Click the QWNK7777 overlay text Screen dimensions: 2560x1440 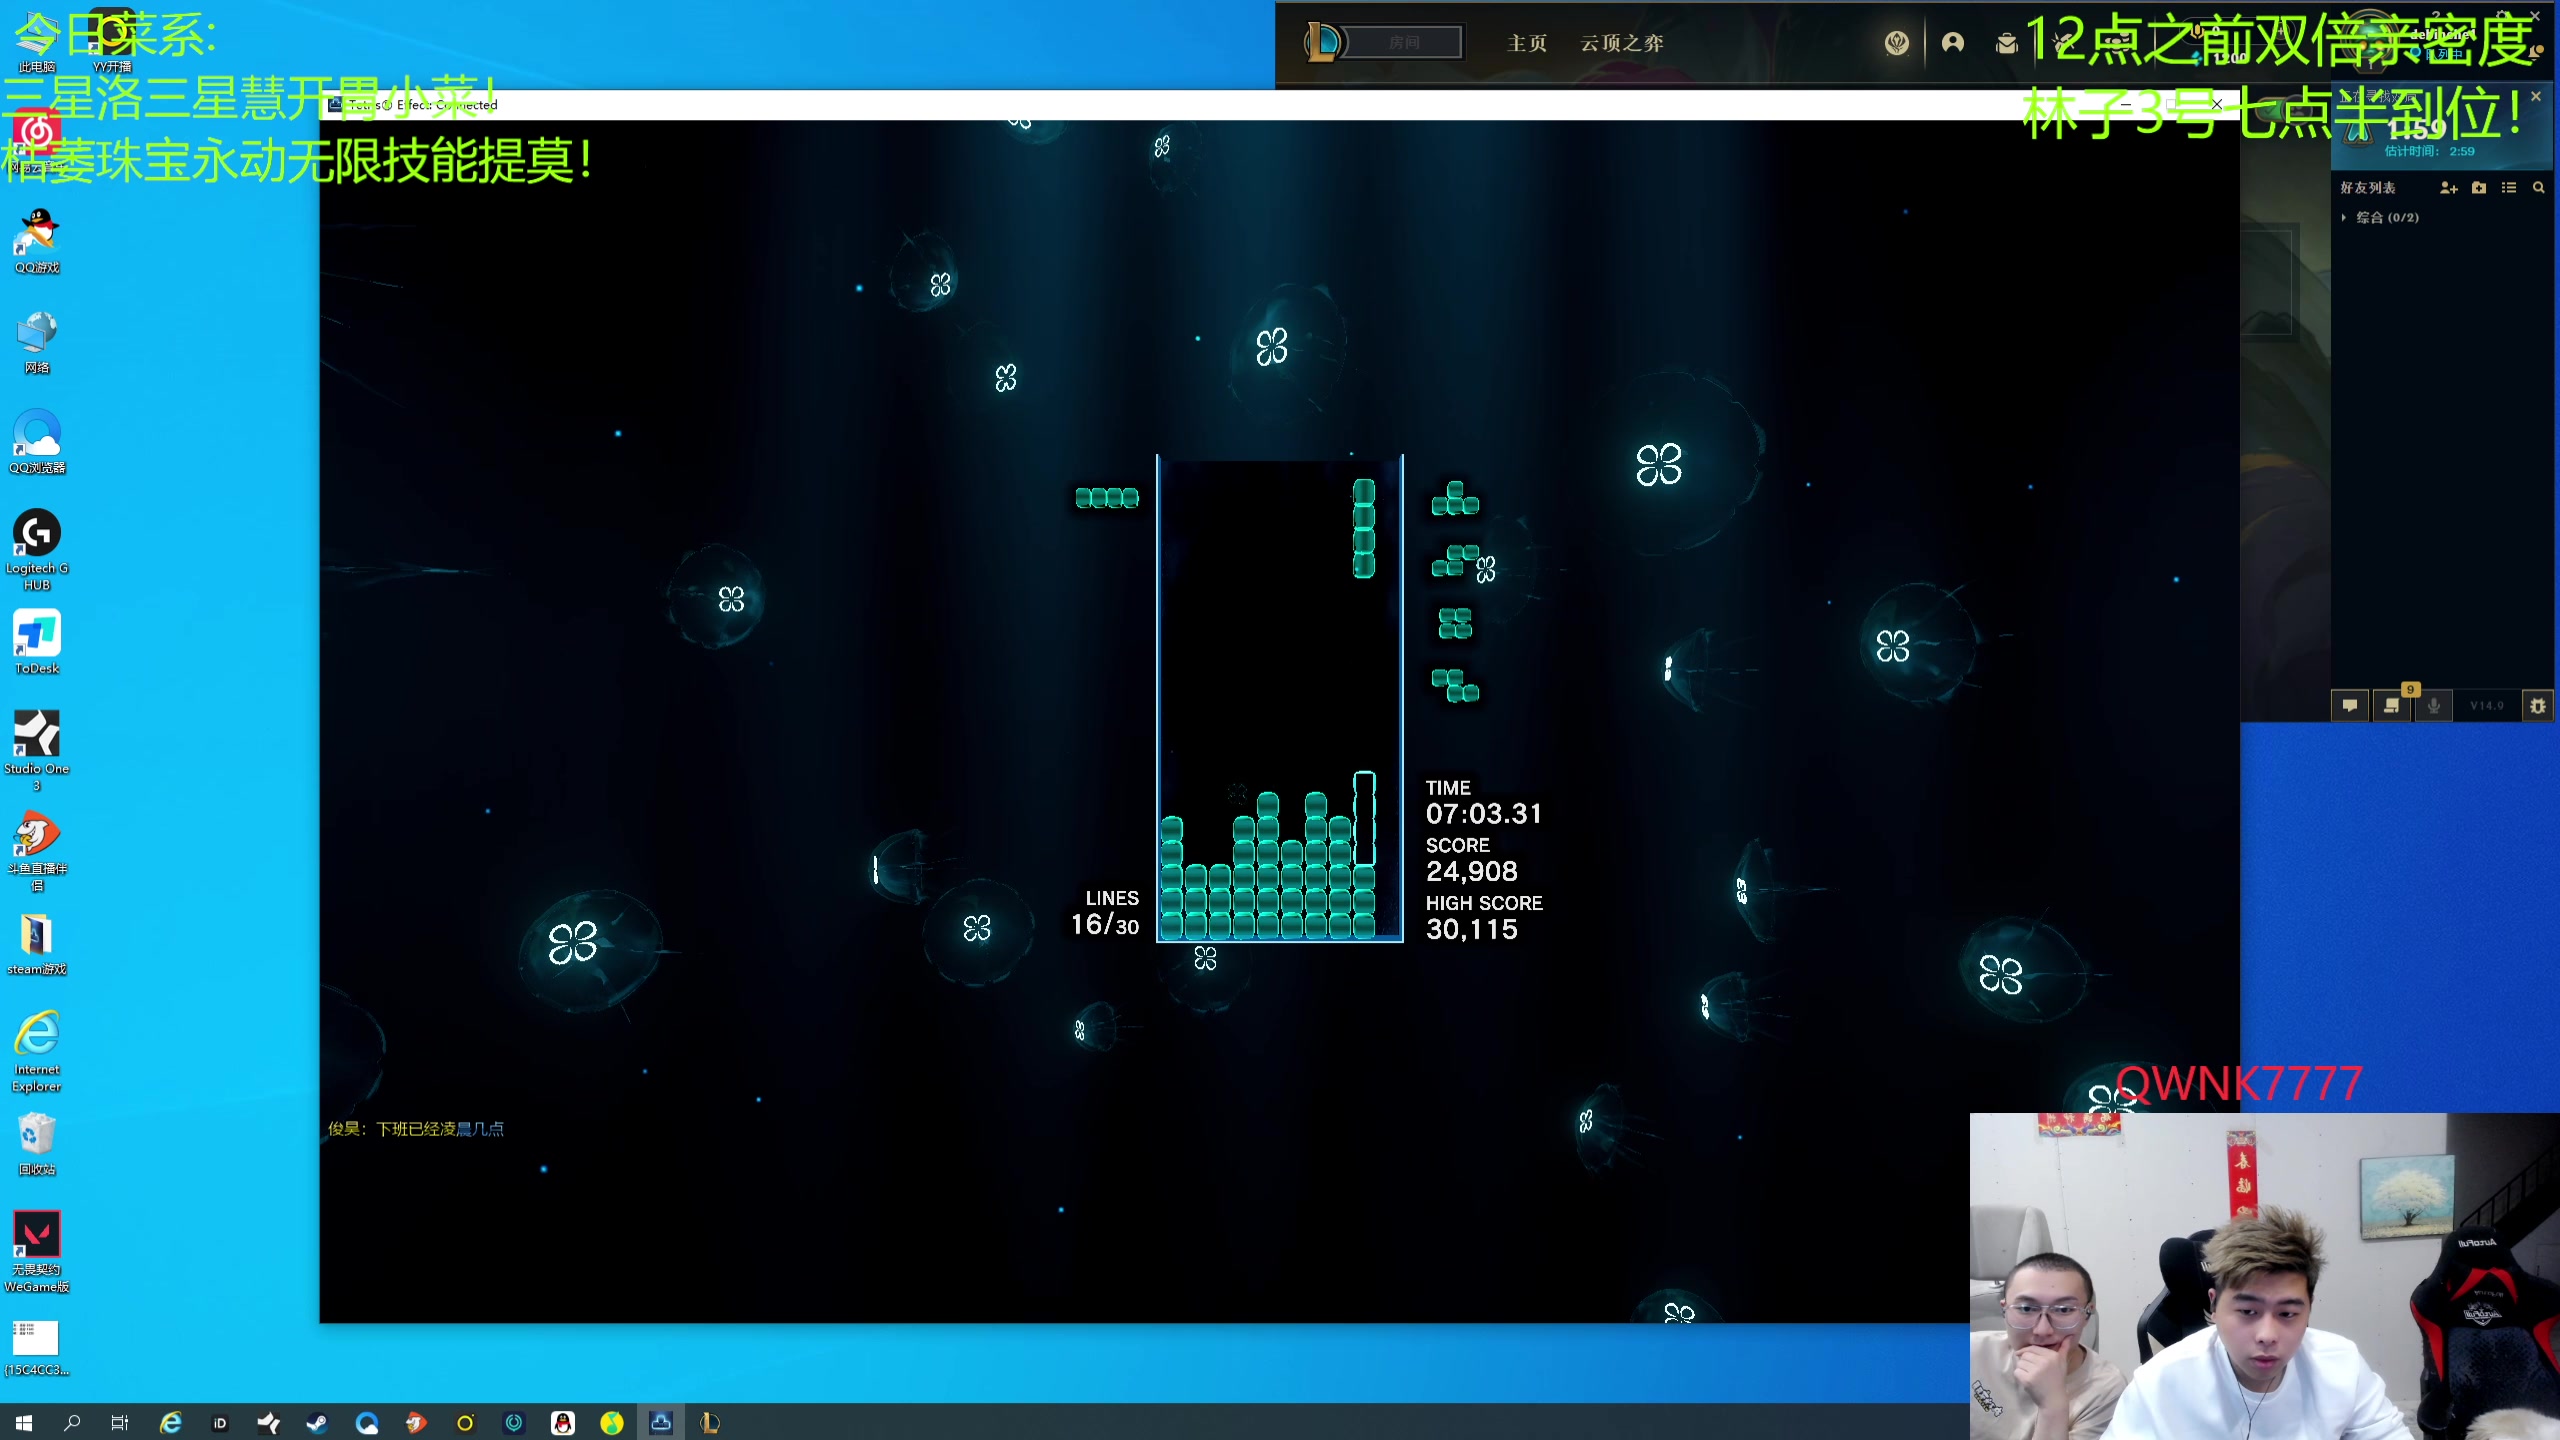pos(2238,1083)
